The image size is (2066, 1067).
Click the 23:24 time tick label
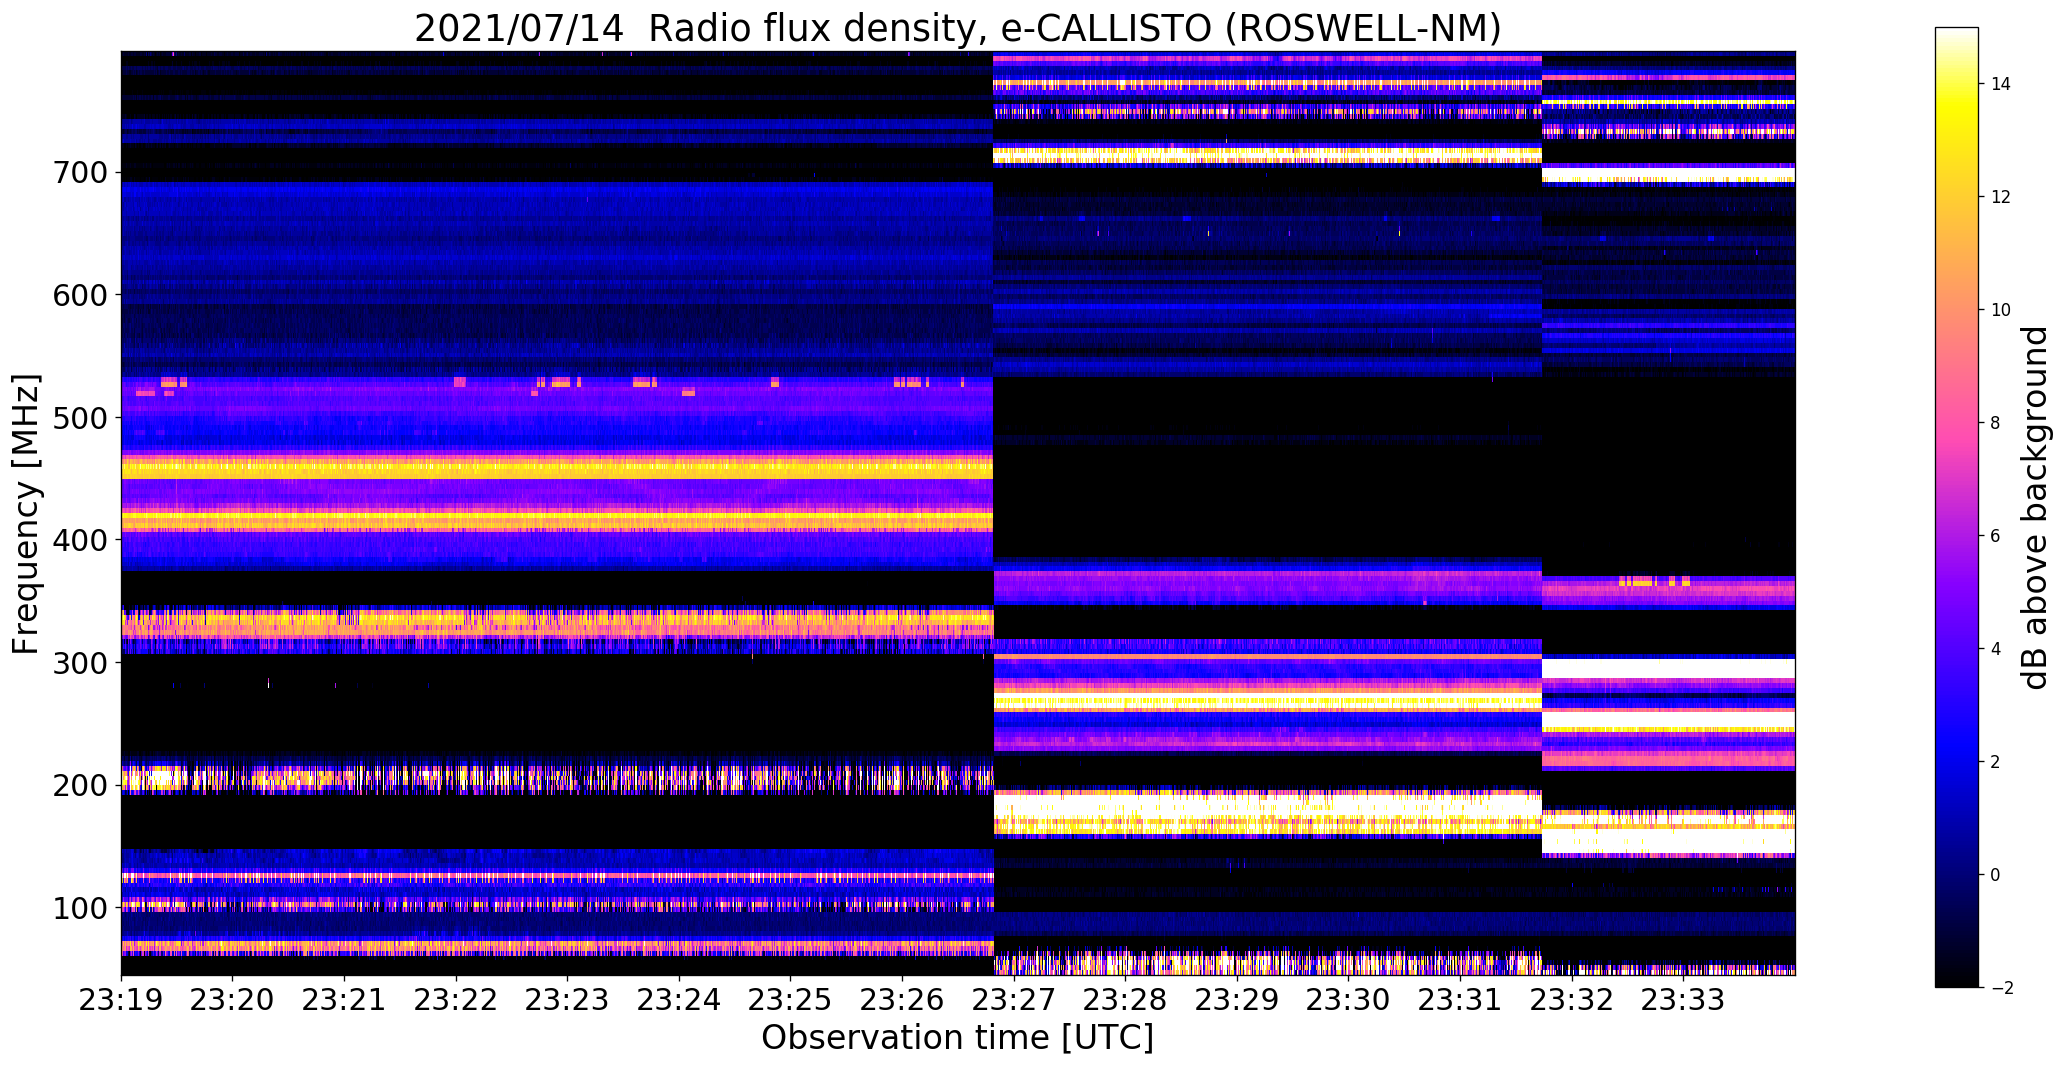680,1000
